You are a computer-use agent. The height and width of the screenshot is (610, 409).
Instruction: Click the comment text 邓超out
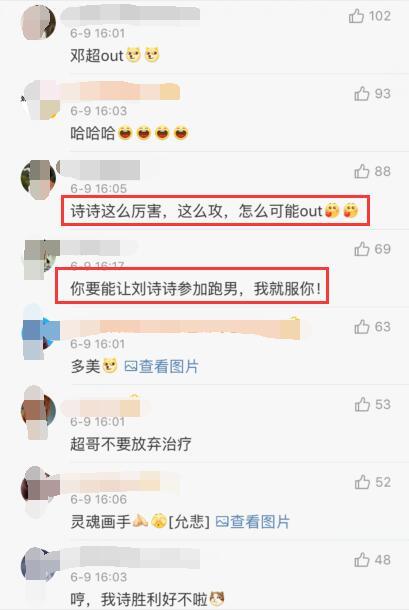pyautogui.click(x=115, y=55)
